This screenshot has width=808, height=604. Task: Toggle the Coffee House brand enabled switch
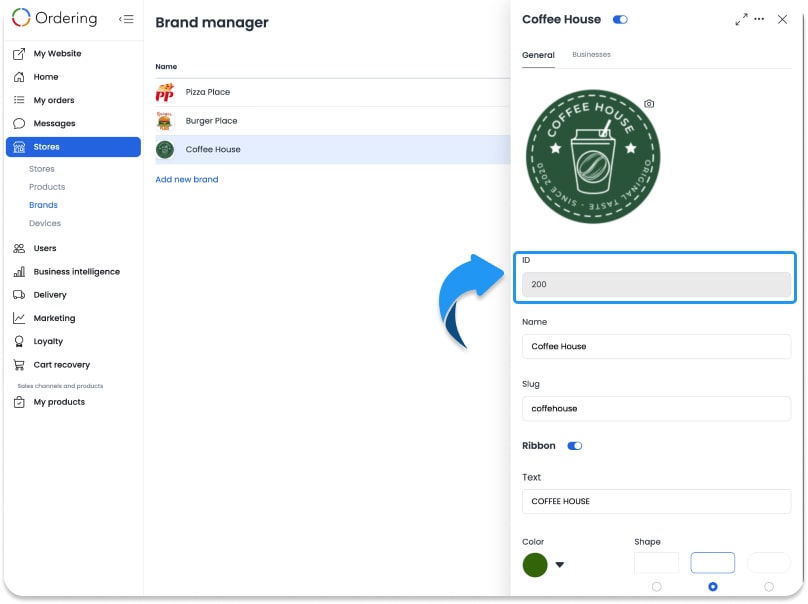620,20
